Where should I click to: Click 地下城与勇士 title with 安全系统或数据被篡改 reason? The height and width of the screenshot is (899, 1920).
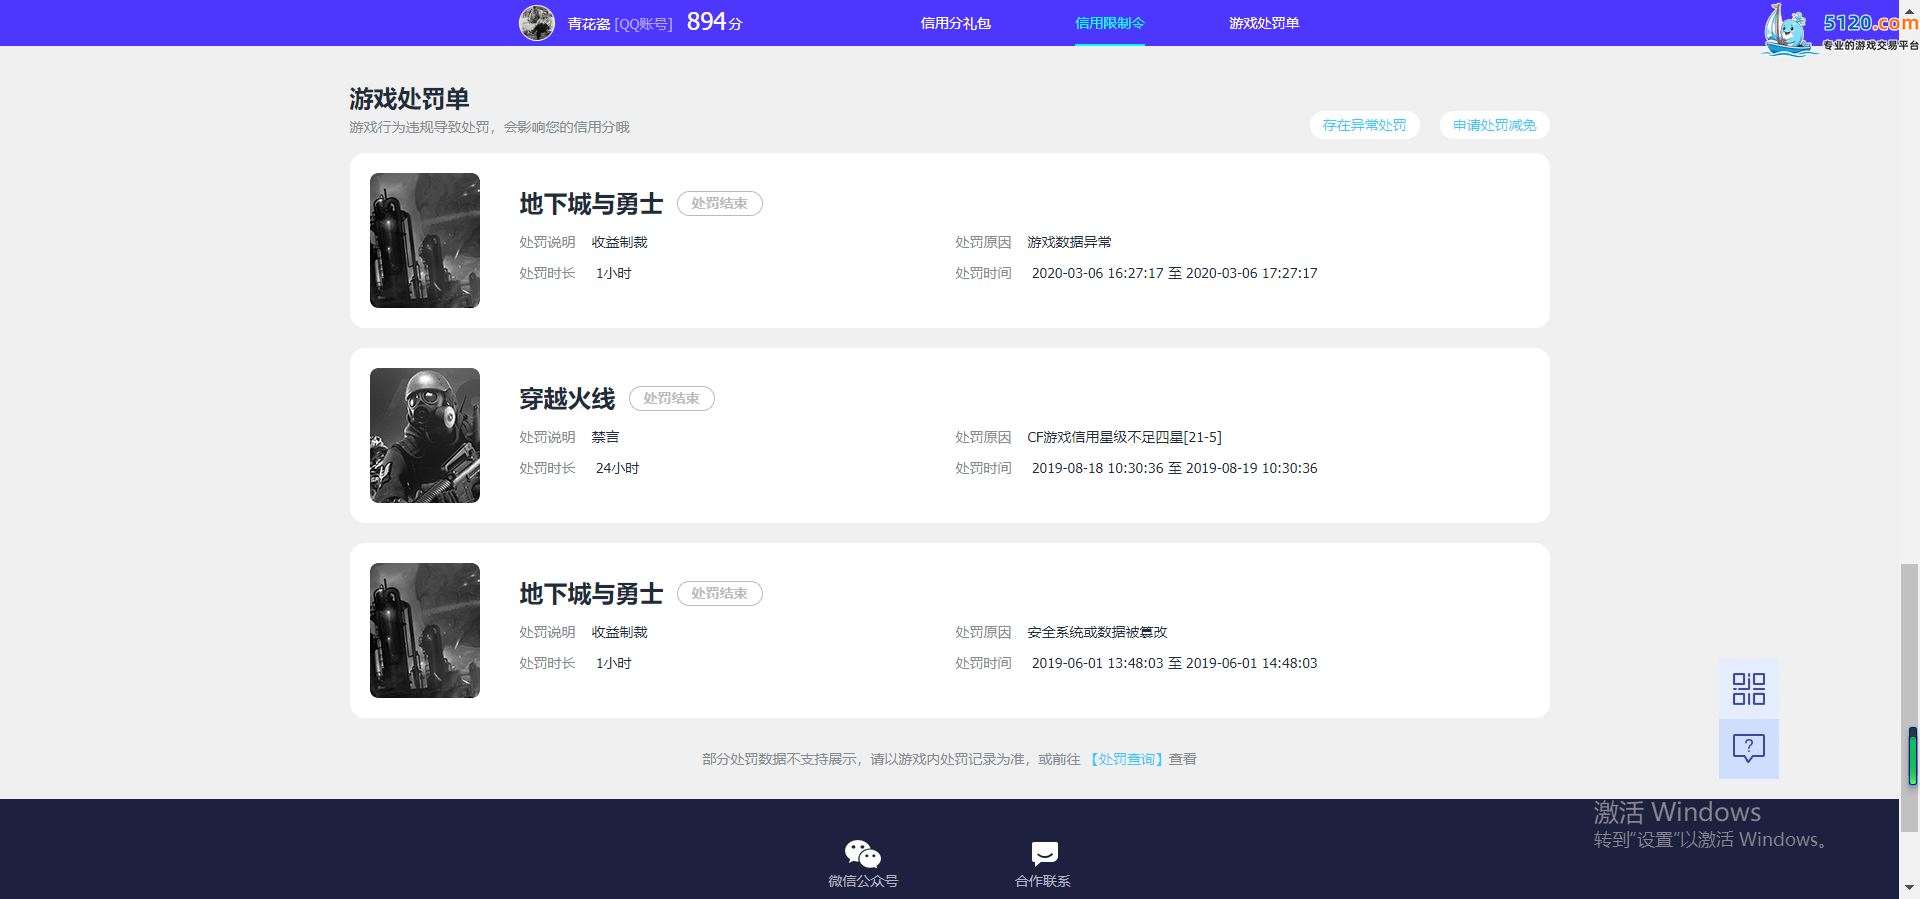pyautogui.click(x=591, y=594)
